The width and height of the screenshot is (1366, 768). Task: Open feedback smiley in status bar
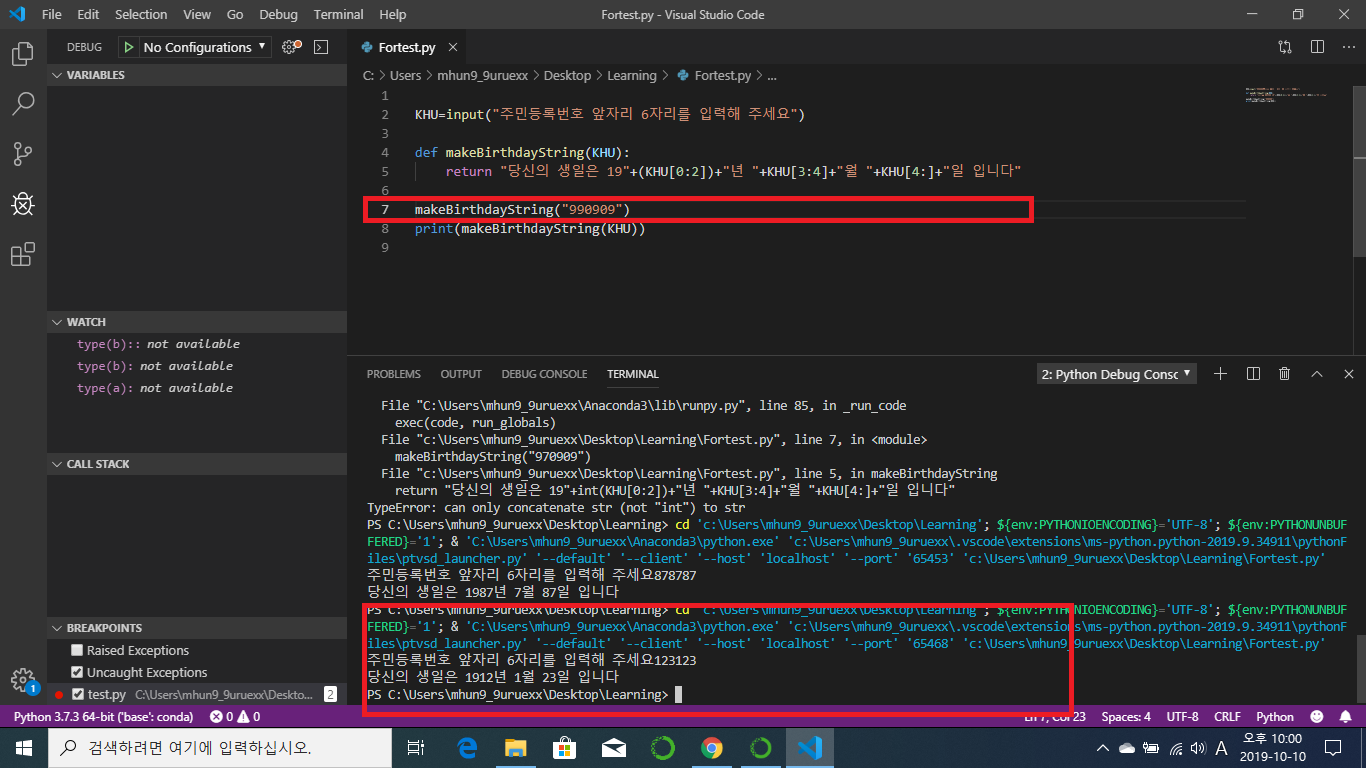click(x=1317, y=717)
